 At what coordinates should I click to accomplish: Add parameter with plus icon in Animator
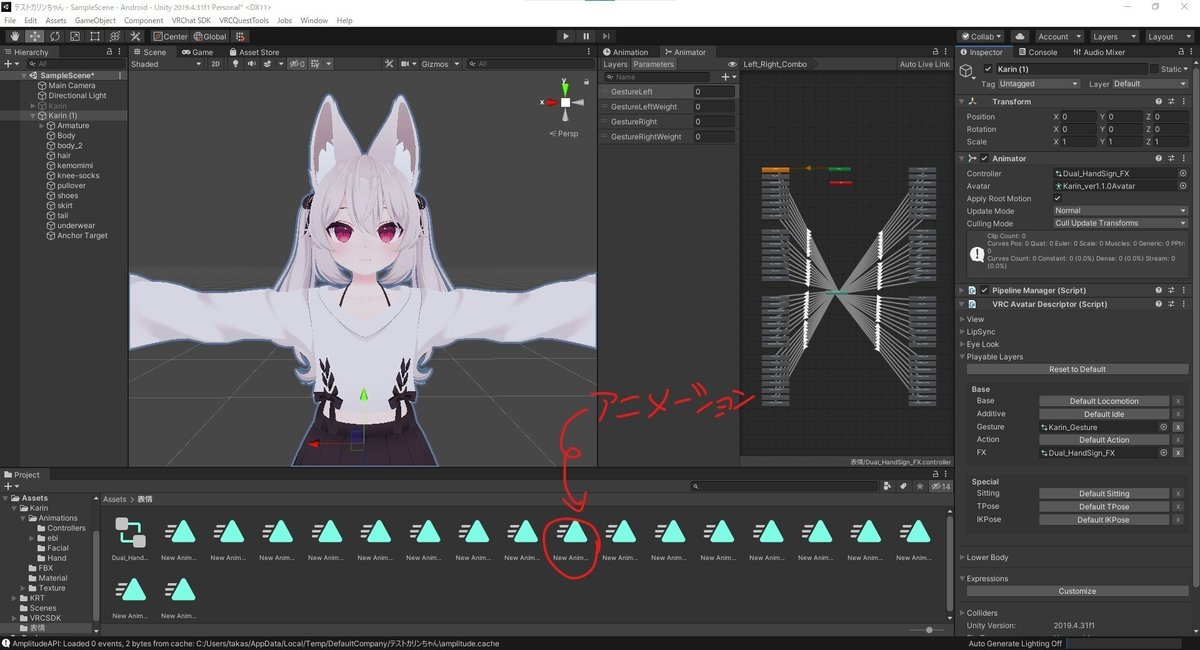727,77
